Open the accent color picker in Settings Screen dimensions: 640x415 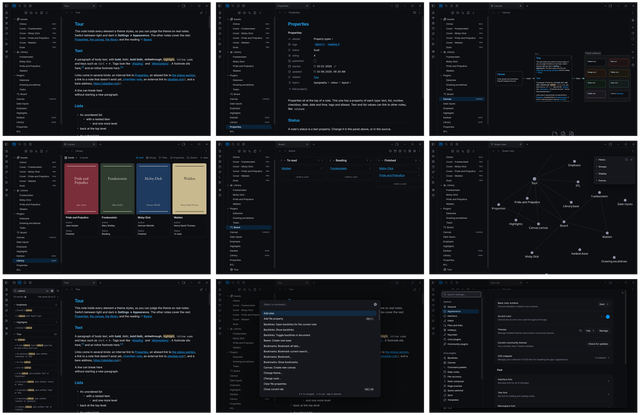tap(608, 317)
